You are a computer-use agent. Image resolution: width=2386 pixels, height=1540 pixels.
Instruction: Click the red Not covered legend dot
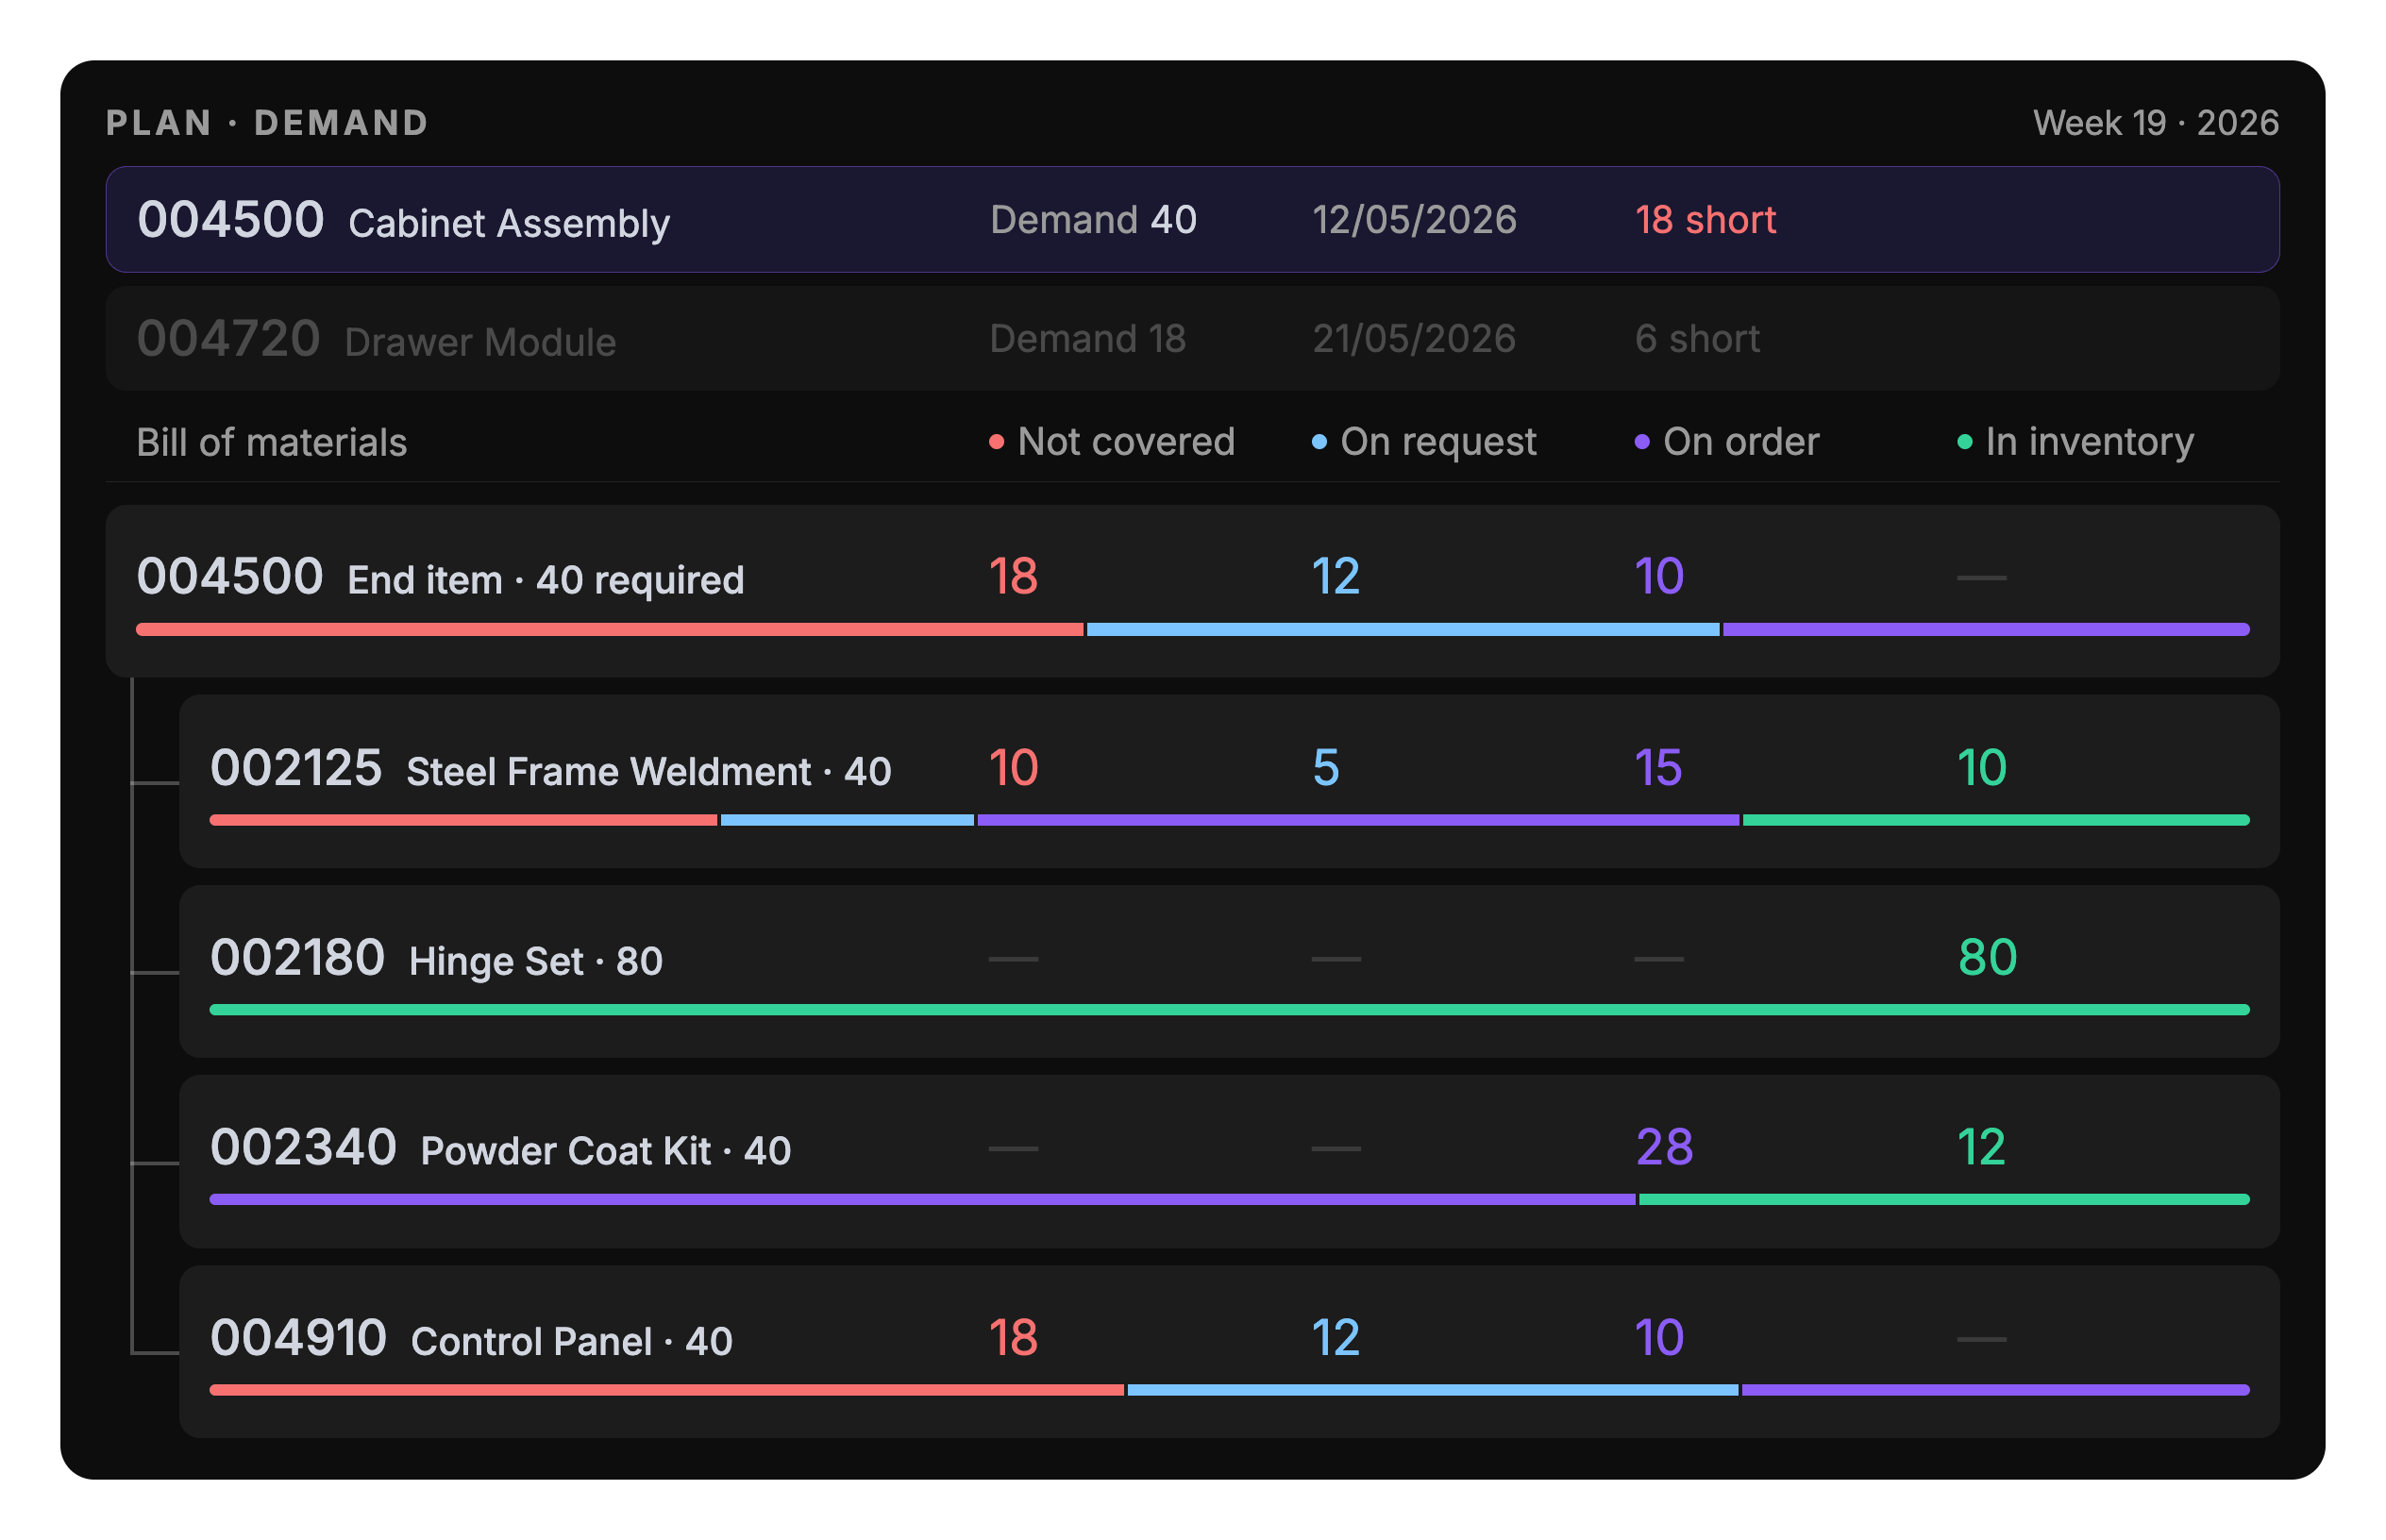[x=996, y=442]
